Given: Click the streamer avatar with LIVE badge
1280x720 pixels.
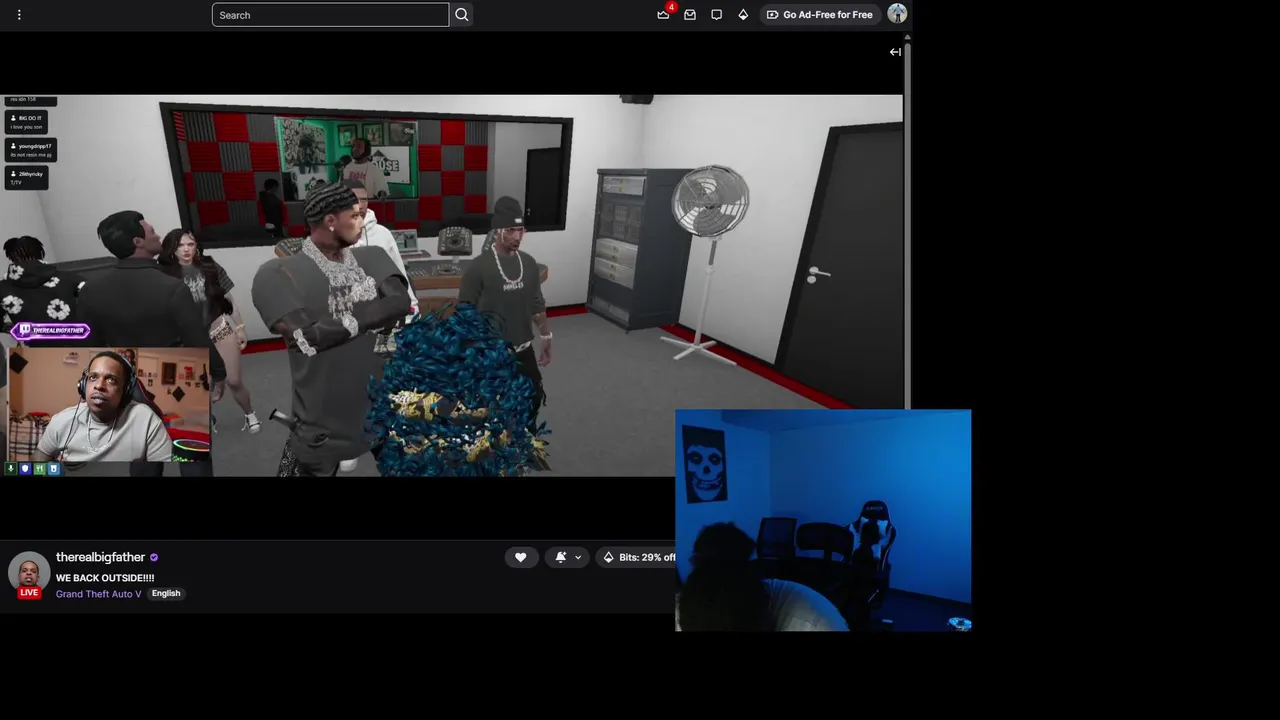Looking at the screenshot, I should point(29,575).
